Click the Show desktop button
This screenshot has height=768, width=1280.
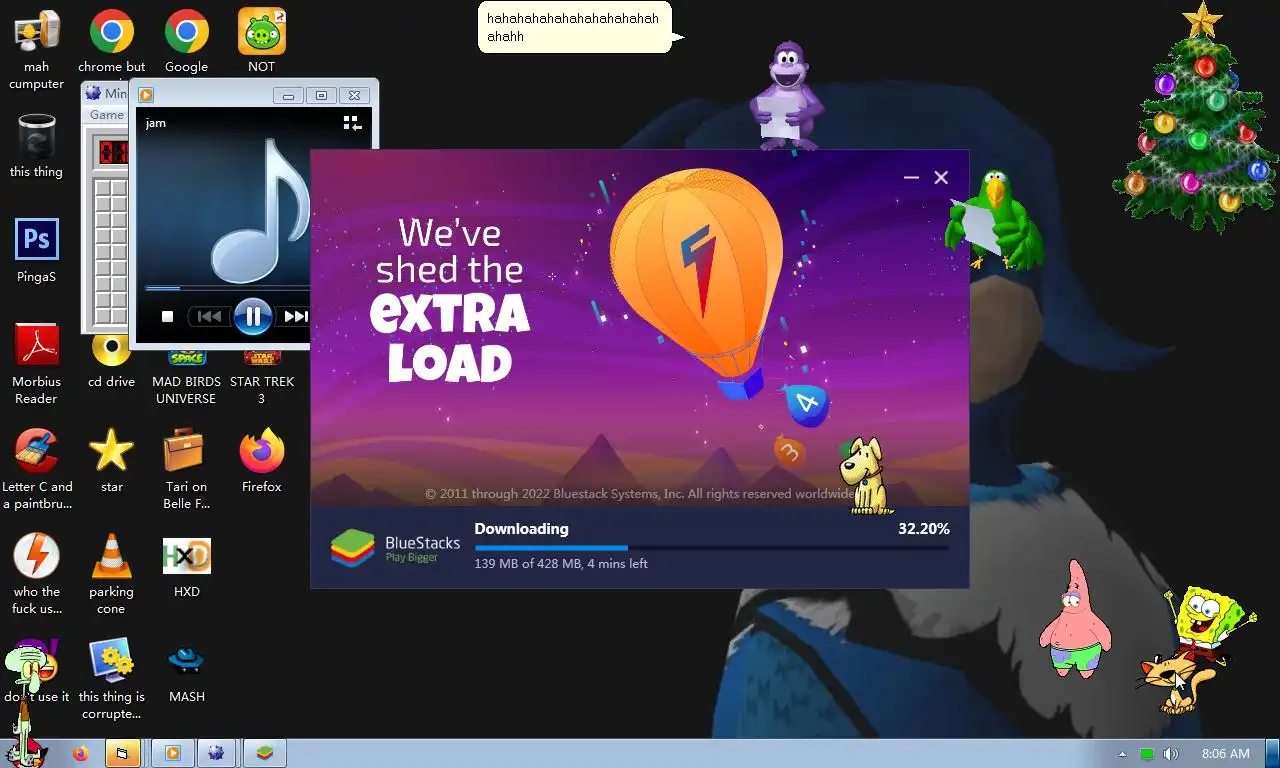(x=1273, y=753)
